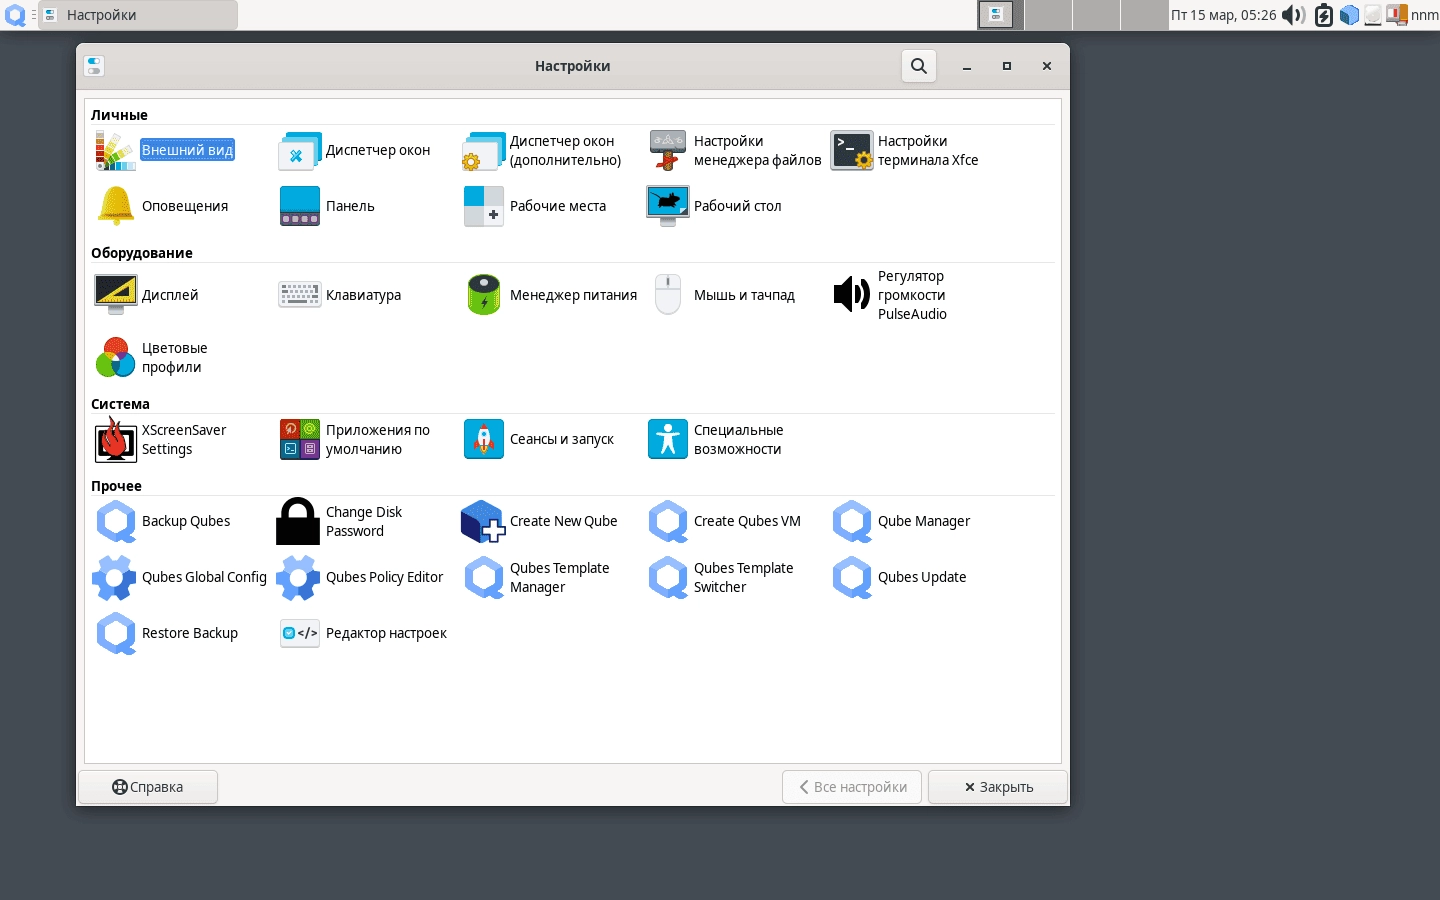Viewport: 1440px width, 900px height.
Task: Launch Backup Qubes
Action: pyautogui.click(x=163, y=522)
